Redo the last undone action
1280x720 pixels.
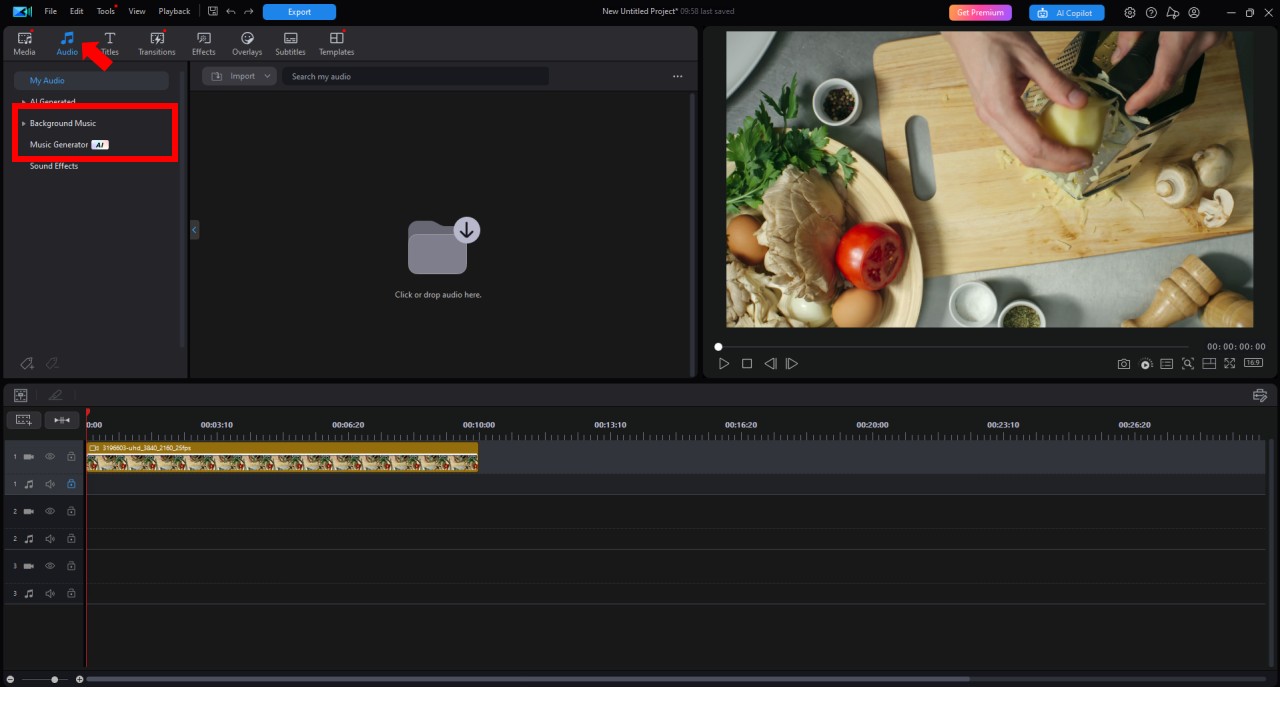tap(248, 12)
